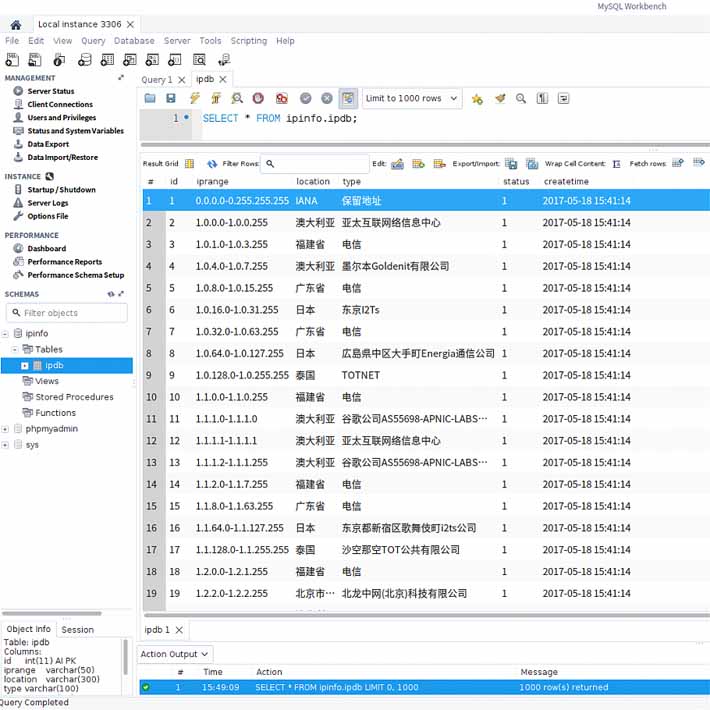Open SQL script file toolbar icon
The image size is (710, 710).
[x=35, y=59]
